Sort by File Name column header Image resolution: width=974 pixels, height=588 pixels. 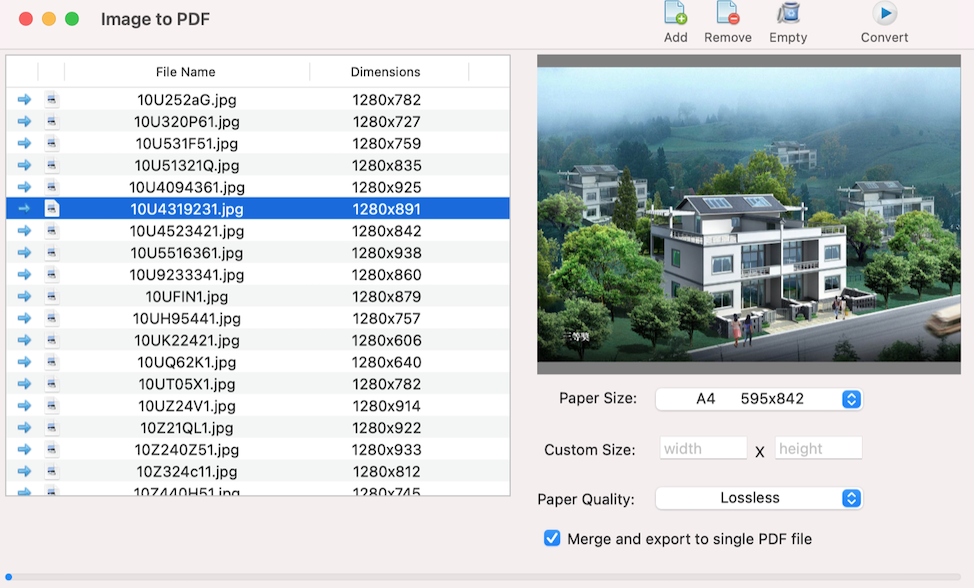186,72
